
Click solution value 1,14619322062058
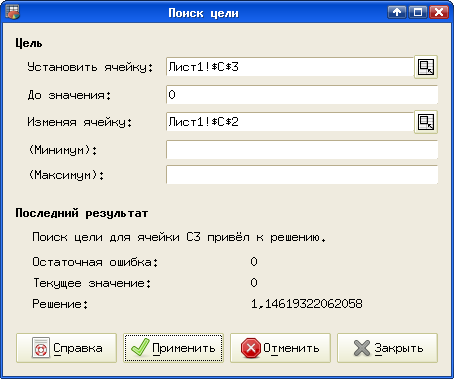tap(306, 304)
